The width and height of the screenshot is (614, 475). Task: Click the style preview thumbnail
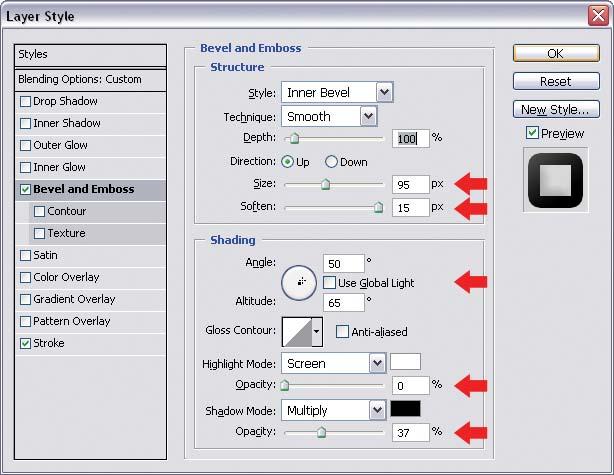pos(556,180)
